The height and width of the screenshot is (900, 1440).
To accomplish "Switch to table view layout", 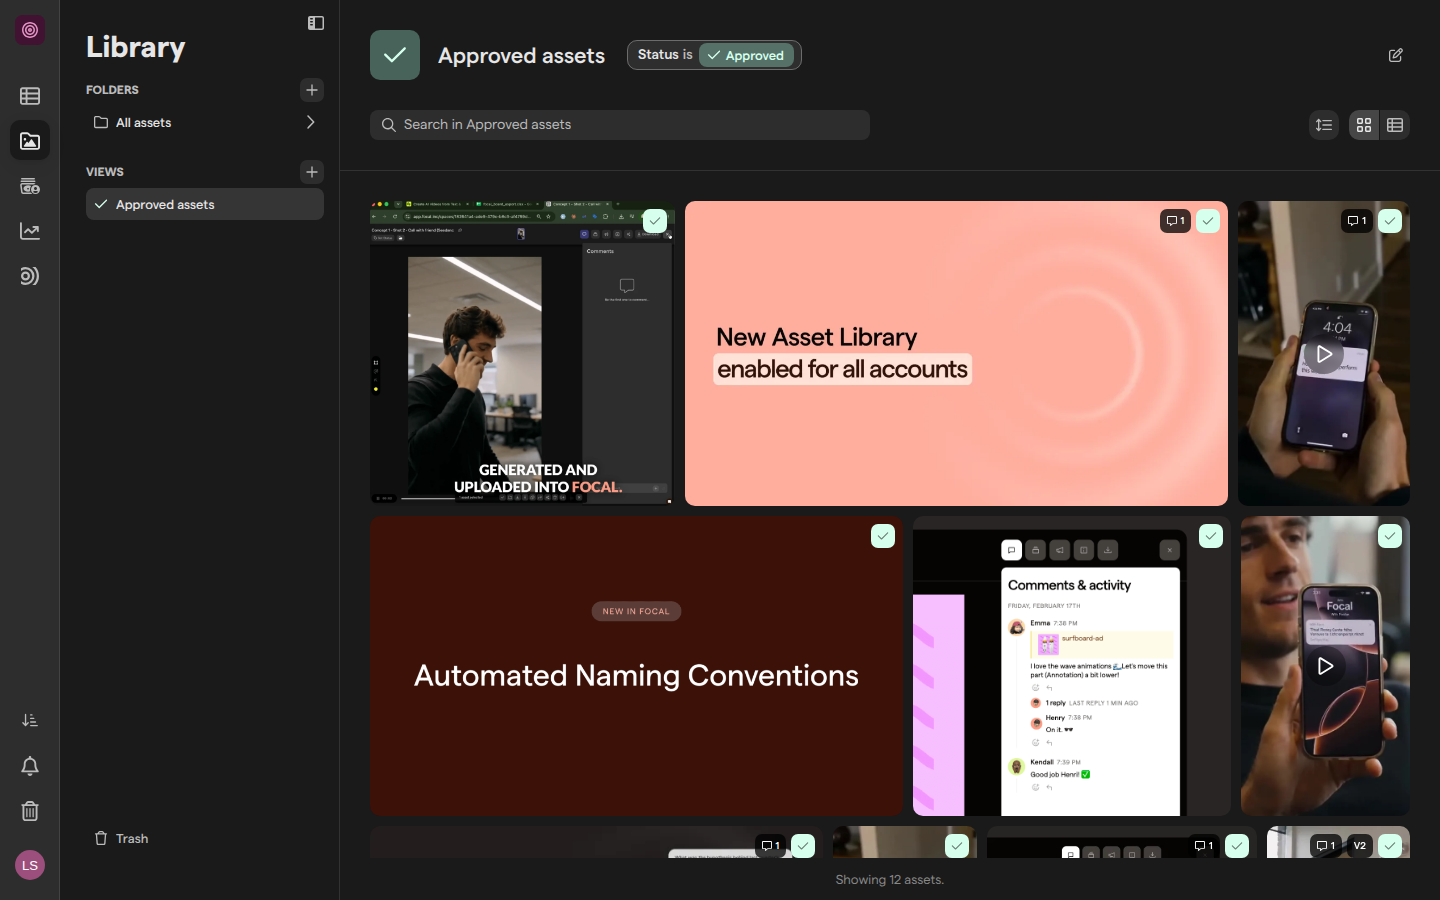I will pos(1395,125).
